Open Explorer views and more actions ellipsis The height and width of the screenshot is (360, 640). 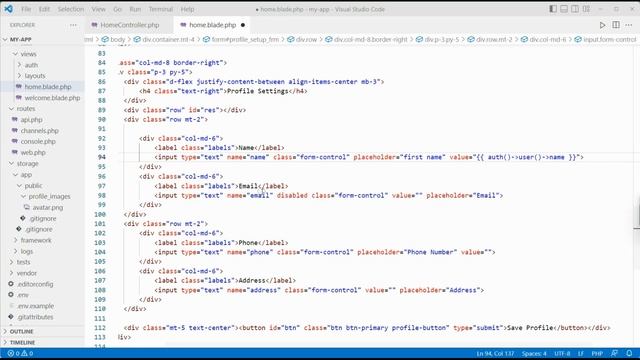tap(73, 25)
